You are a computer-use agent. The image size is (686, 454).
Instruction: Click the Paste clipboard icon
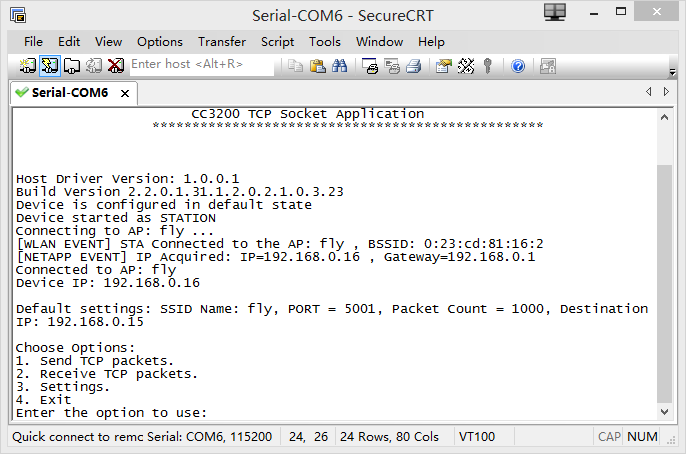coord(318,66)
